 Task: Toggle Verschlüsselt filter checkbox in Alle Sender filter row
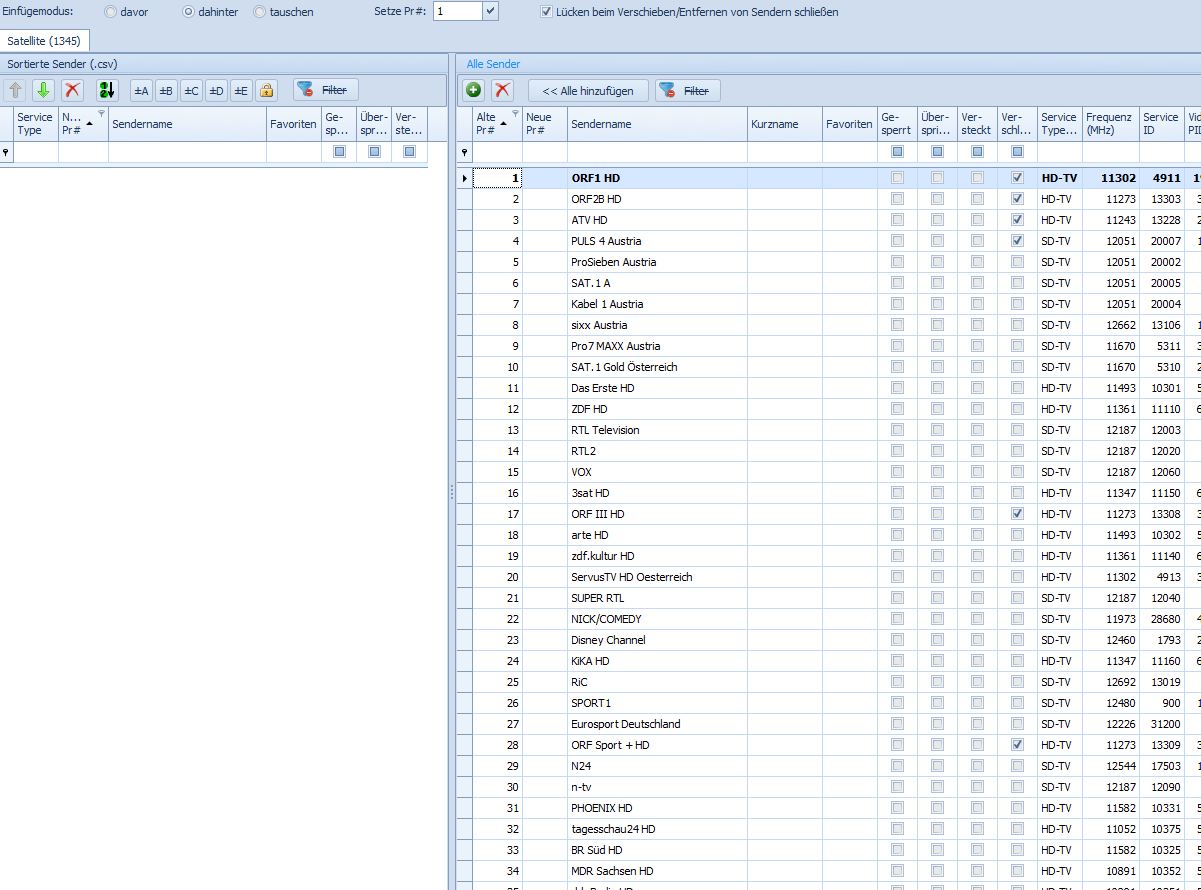coord(1017,152)
